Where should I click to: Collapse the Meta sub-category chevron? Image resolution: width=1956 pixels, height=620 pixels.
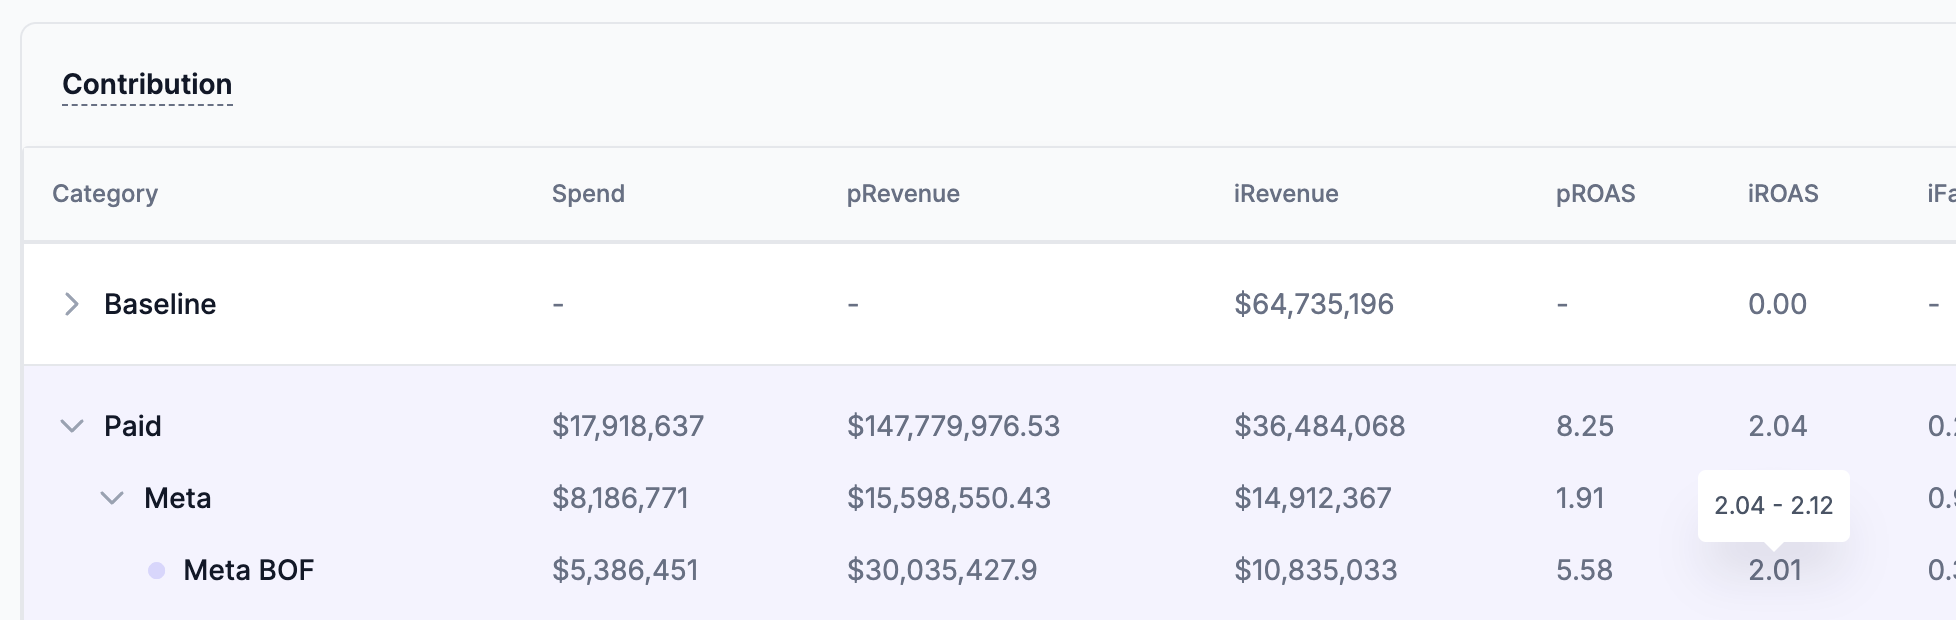click(112, 498)
